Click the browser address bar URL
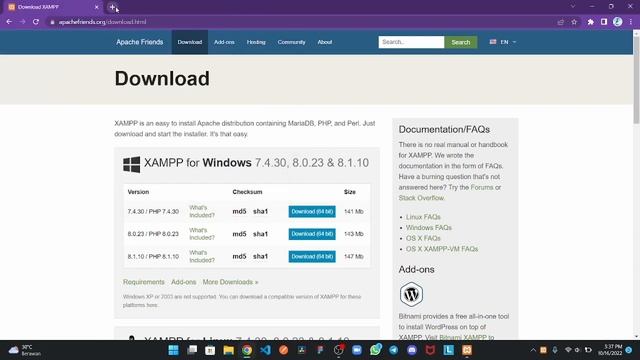Viewport: 640px width, 360px height. 102,22
